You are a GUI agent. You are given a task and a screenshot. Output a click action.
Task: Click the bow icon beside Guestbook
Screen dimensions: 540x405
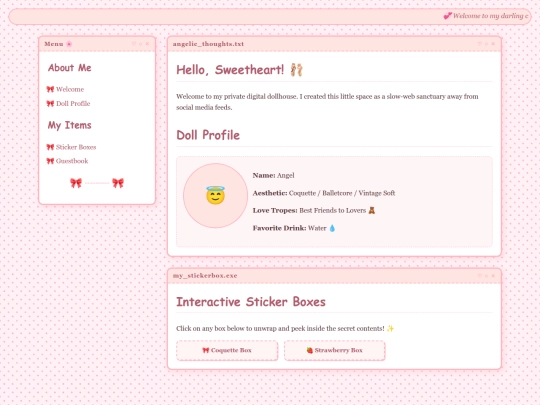point(50,161)
